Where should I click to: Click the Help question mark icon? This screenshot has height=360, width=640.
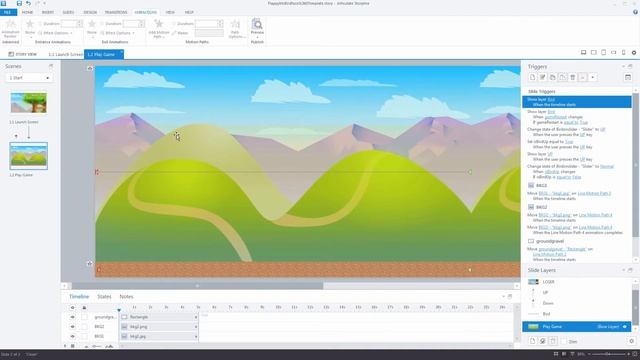click(635, 12)
